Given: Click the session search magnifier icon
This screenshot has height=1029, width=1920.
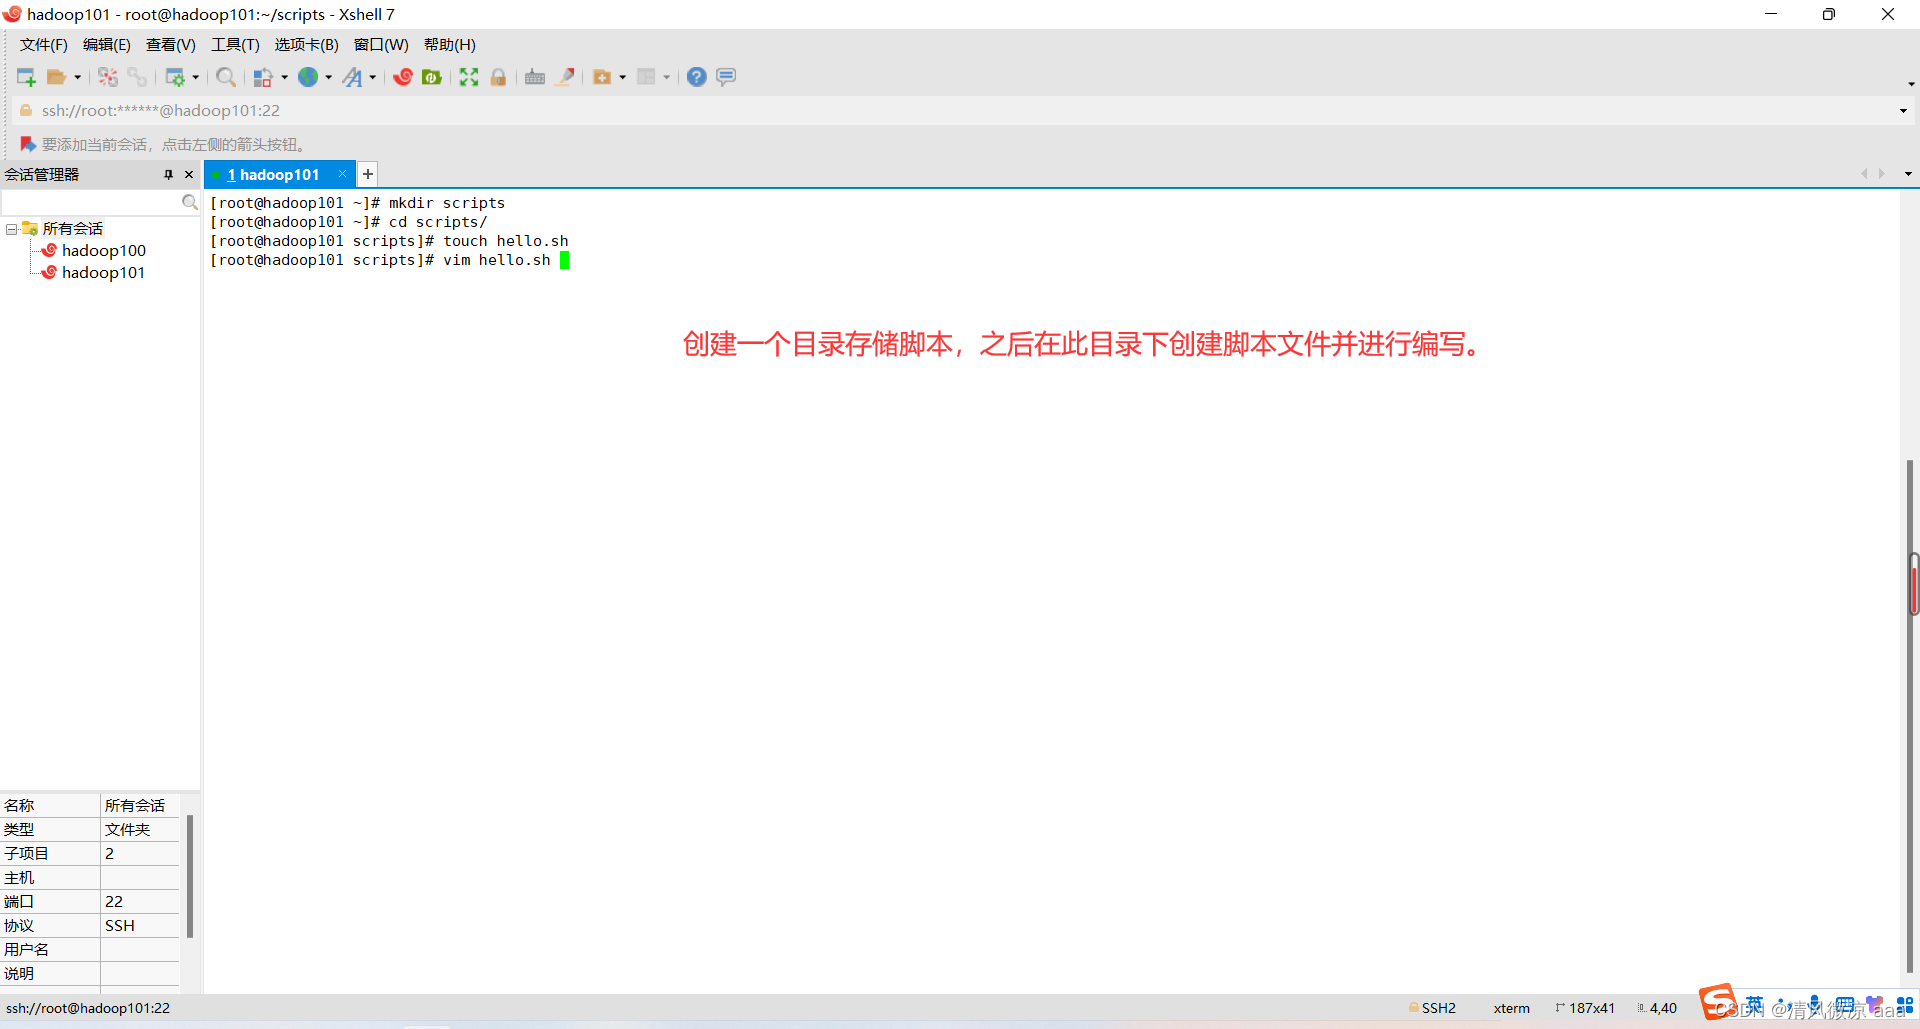Looking at the screenshot, I should point(190,203).
